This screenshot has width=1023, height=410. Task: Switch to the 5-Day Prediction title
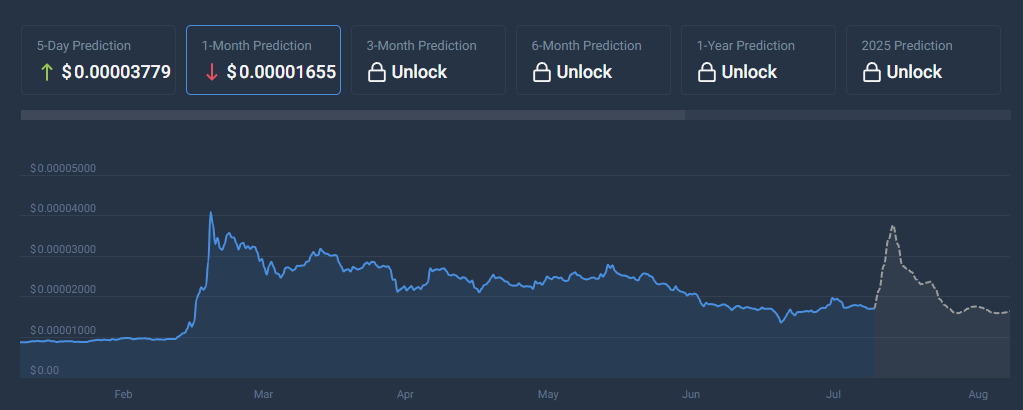(84, 46)
